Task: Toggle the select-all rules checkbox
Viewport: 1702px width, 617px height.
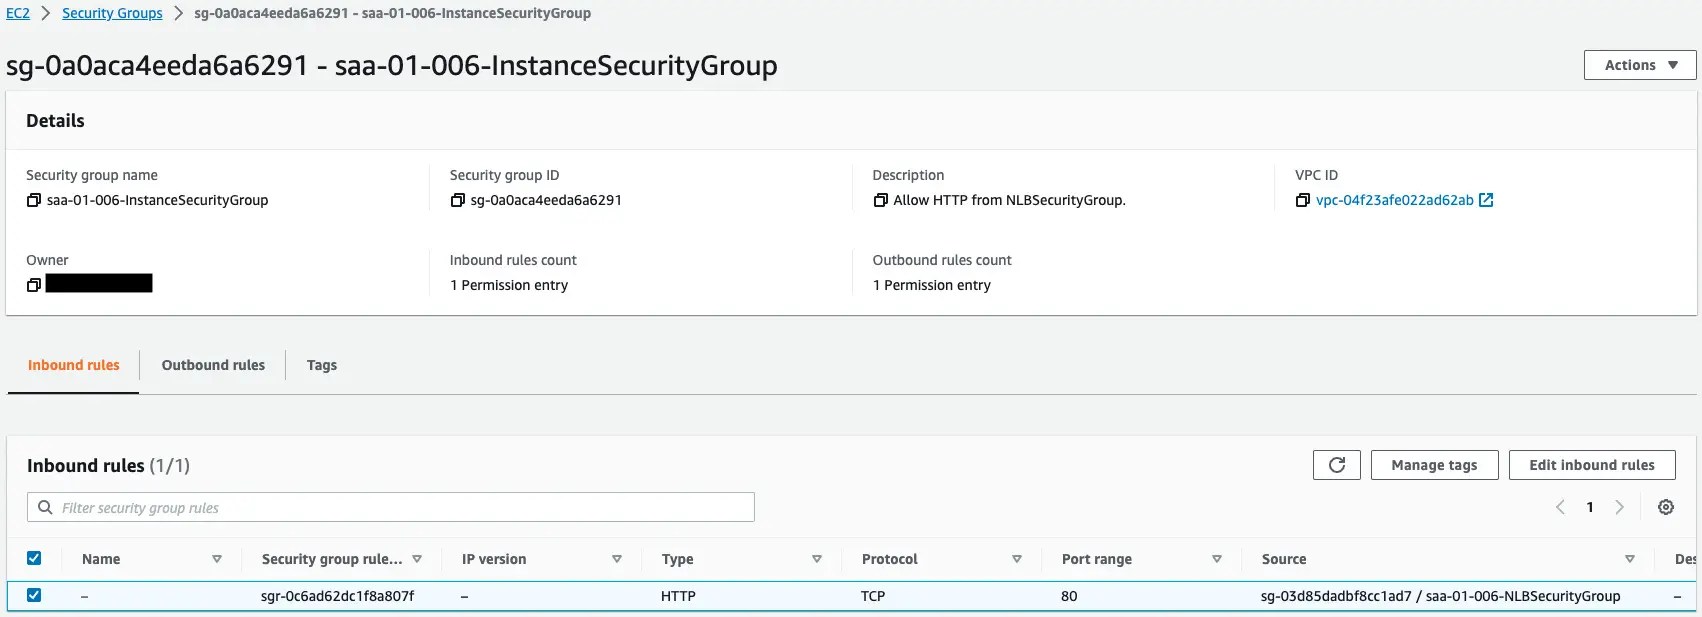Action: tap(34, 558)
